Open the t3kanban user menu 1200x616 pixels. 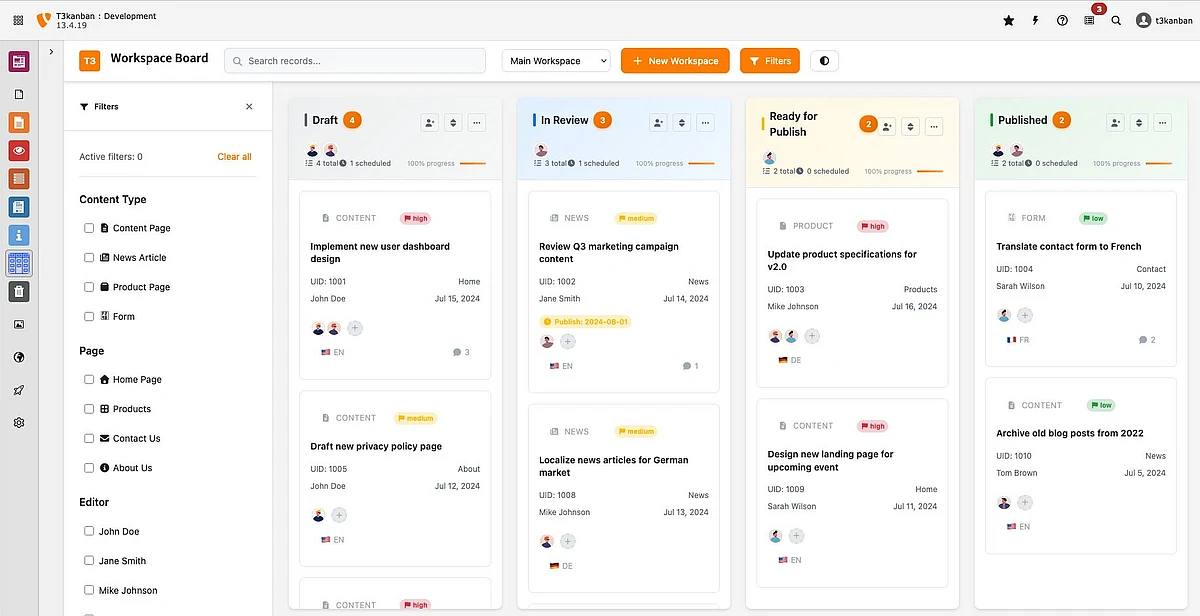[1164, 20]
